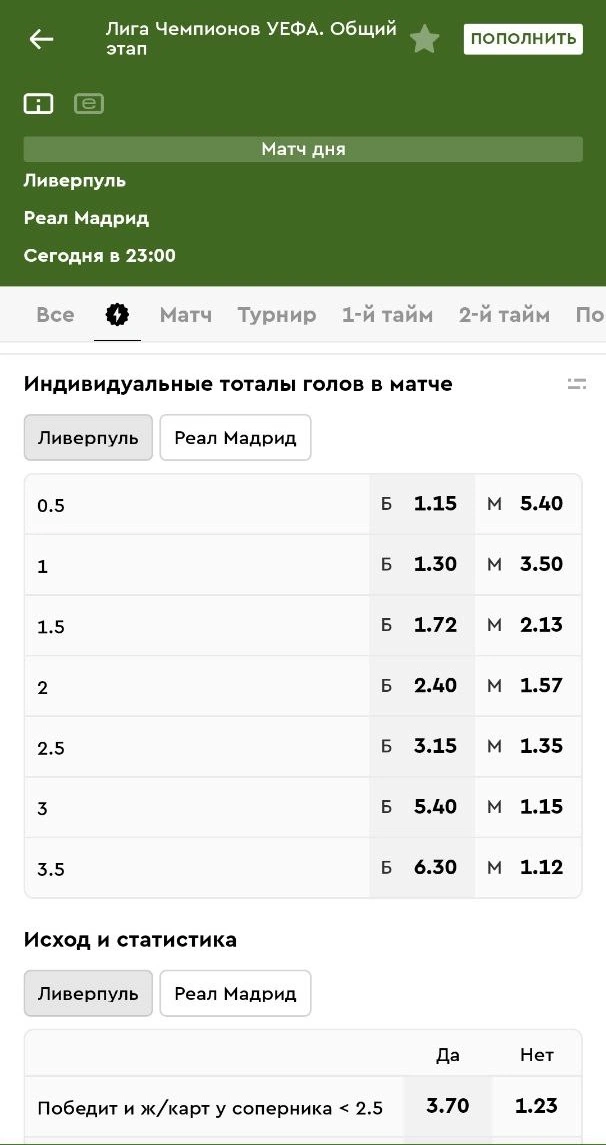Select Реал Мадрид in individual totals
The height and width of the screenshot is (1145, 606).
[235, 438]
